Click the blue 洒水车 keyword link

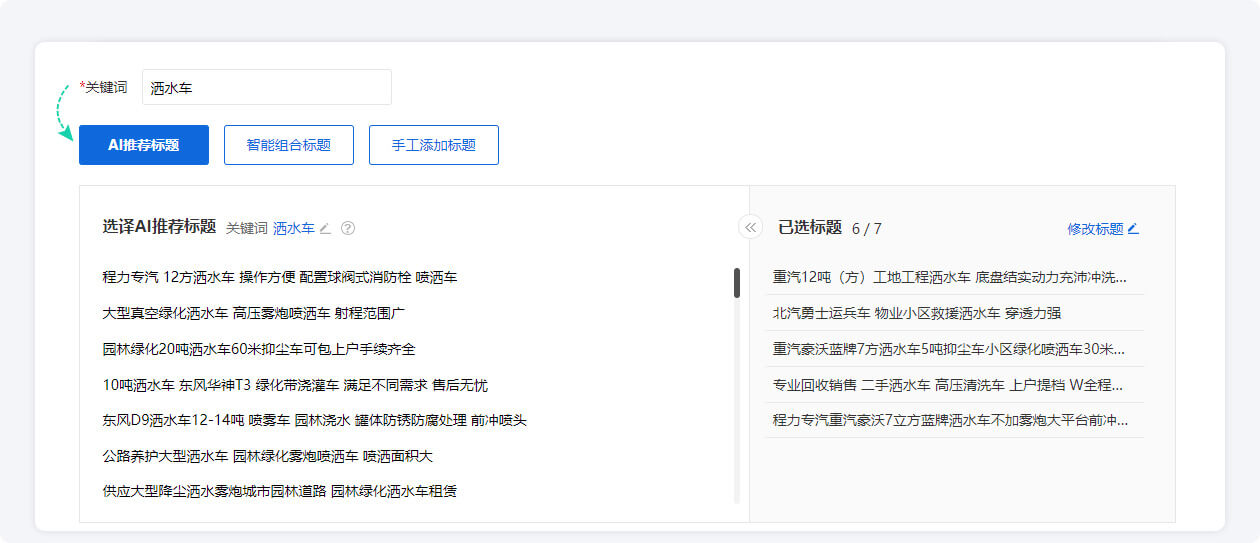pyautogui.click(x=293, y=228)
